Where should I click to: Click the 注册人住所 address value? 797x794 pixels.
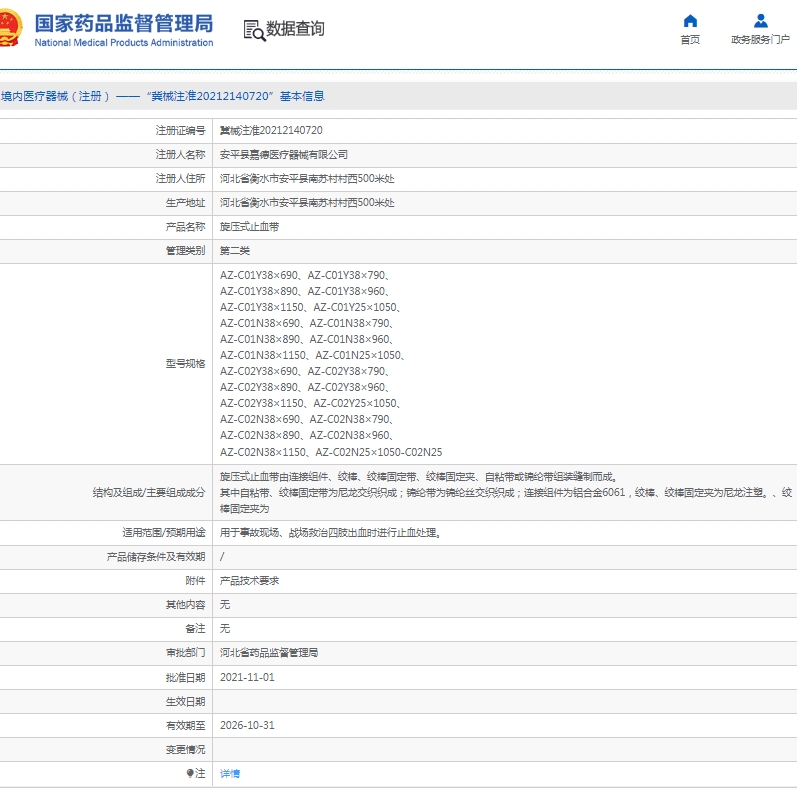coord(307,178)
